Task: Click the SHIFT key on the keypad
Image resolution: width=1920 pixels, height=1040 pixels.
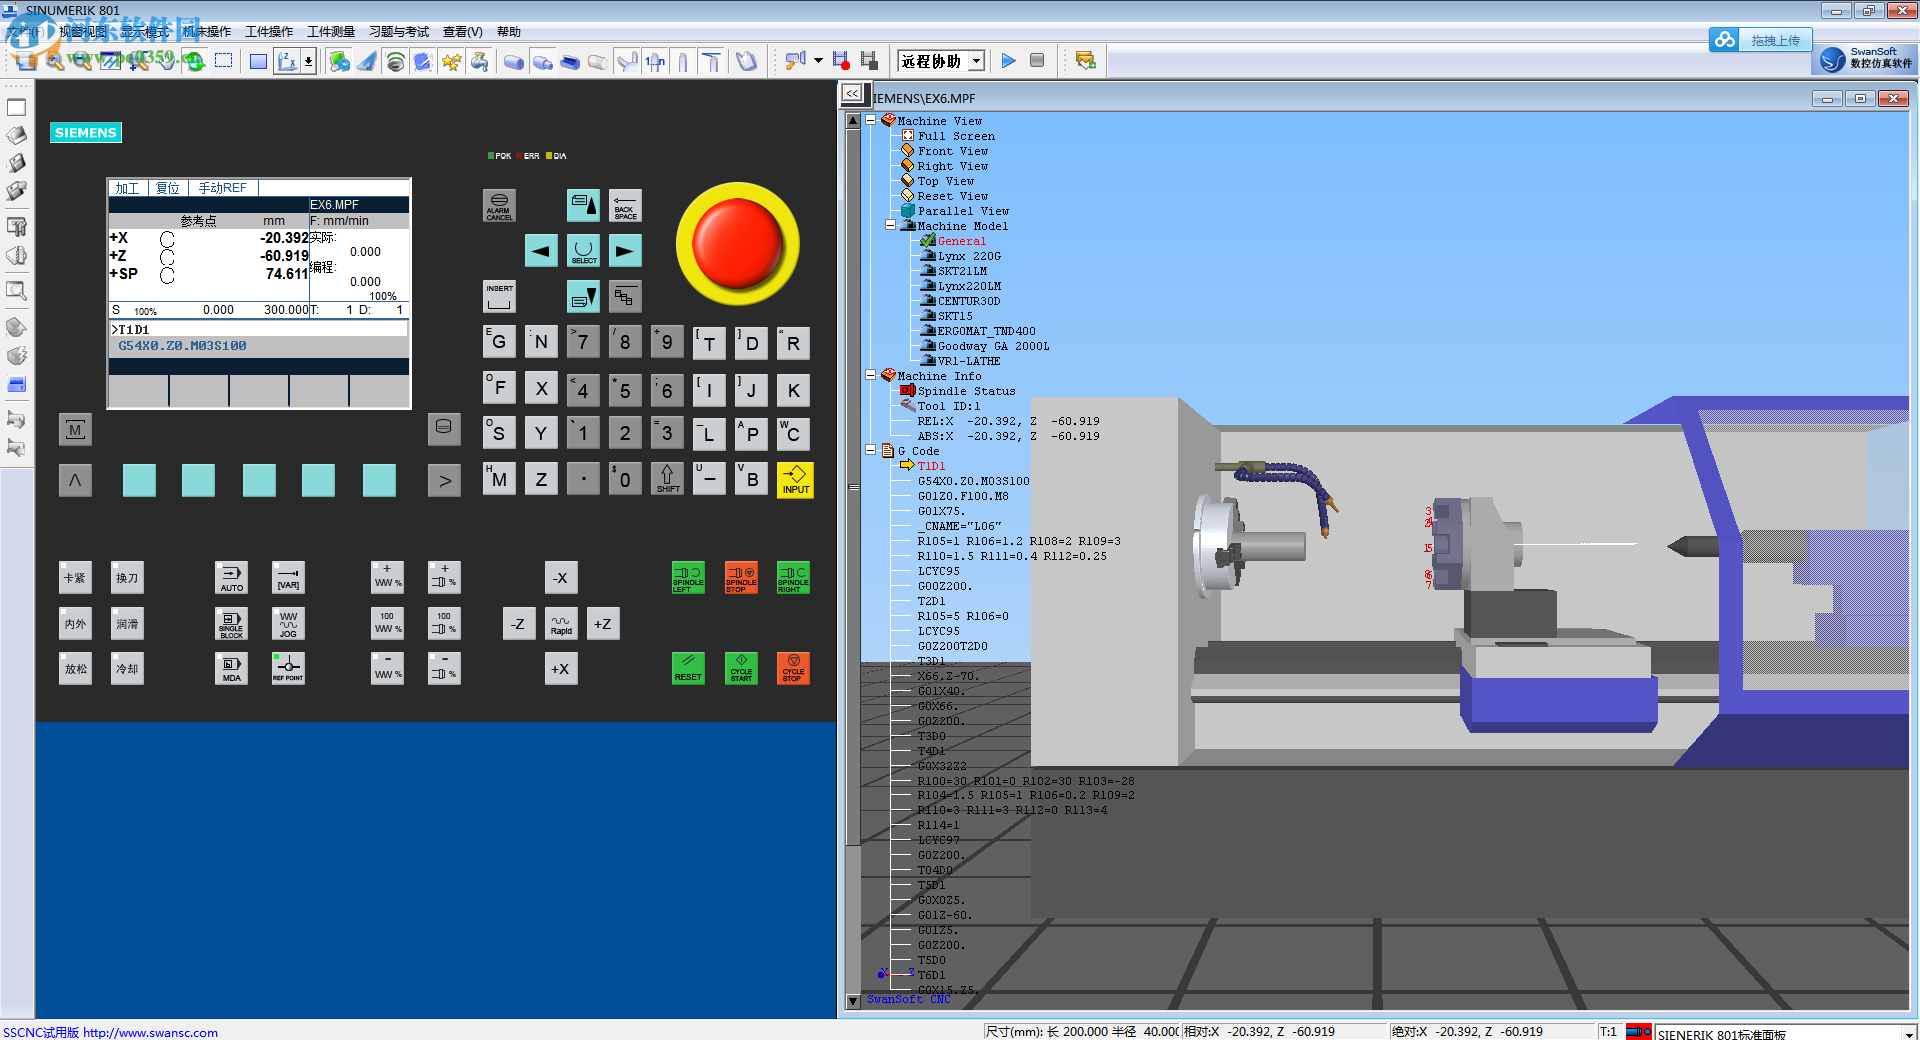Action: 668,479
